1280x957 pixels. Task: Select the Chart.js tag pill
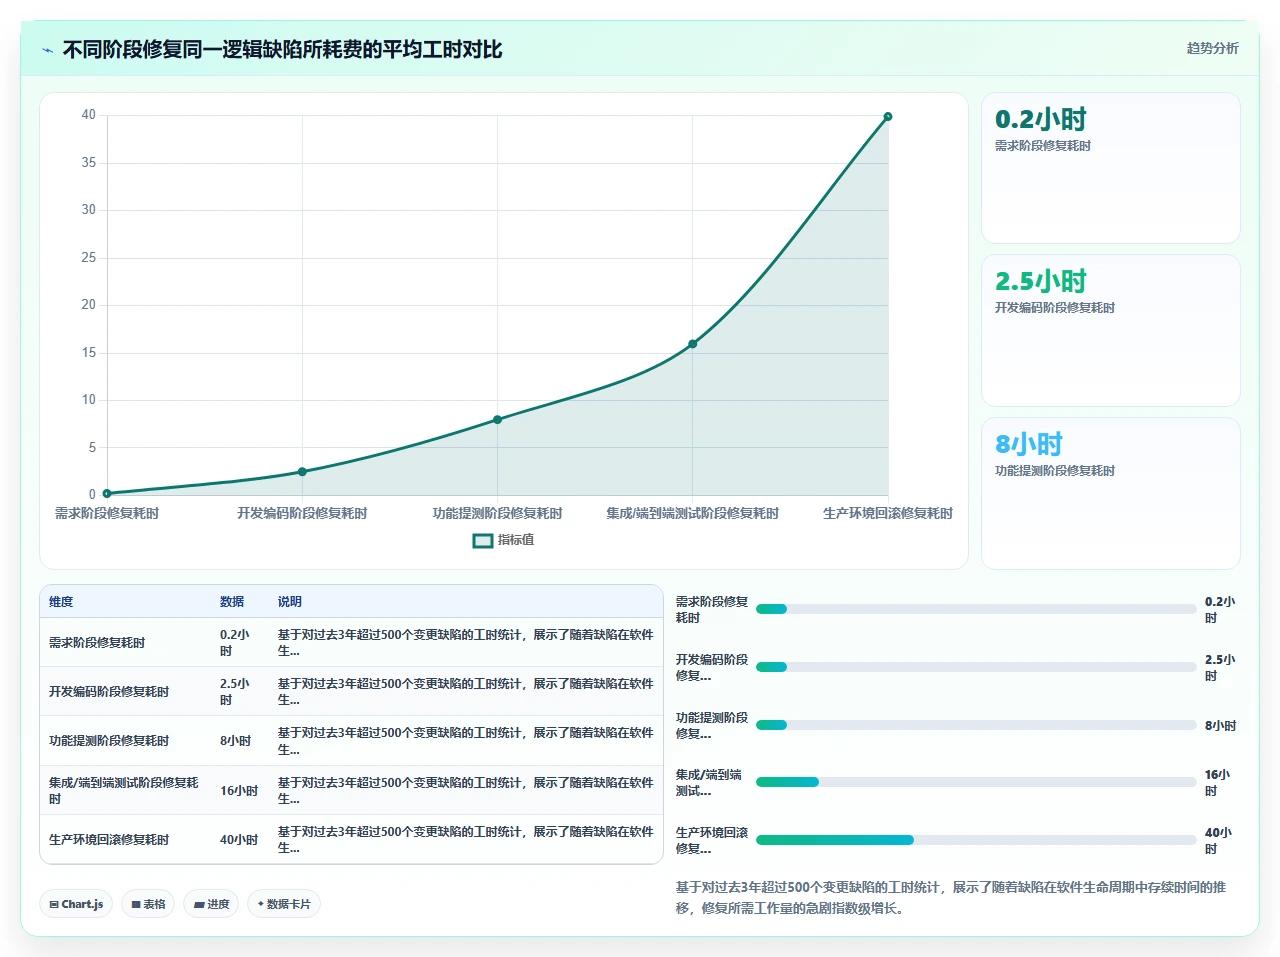coord(76,904)
